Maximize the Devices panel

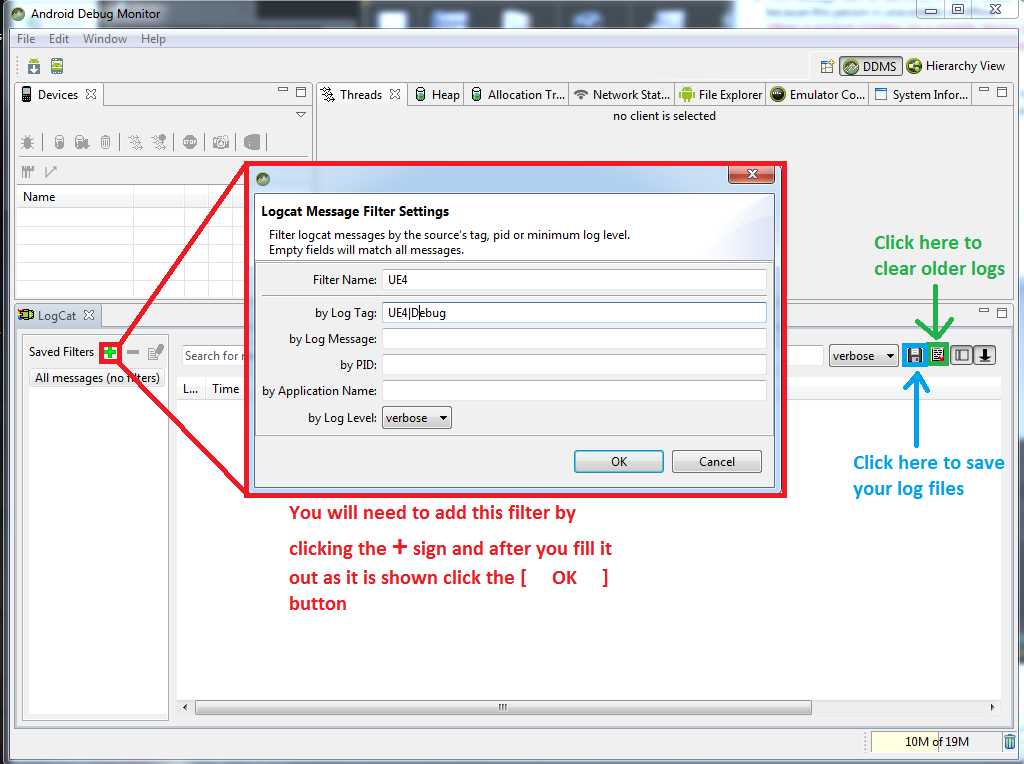tap(301, 92)
